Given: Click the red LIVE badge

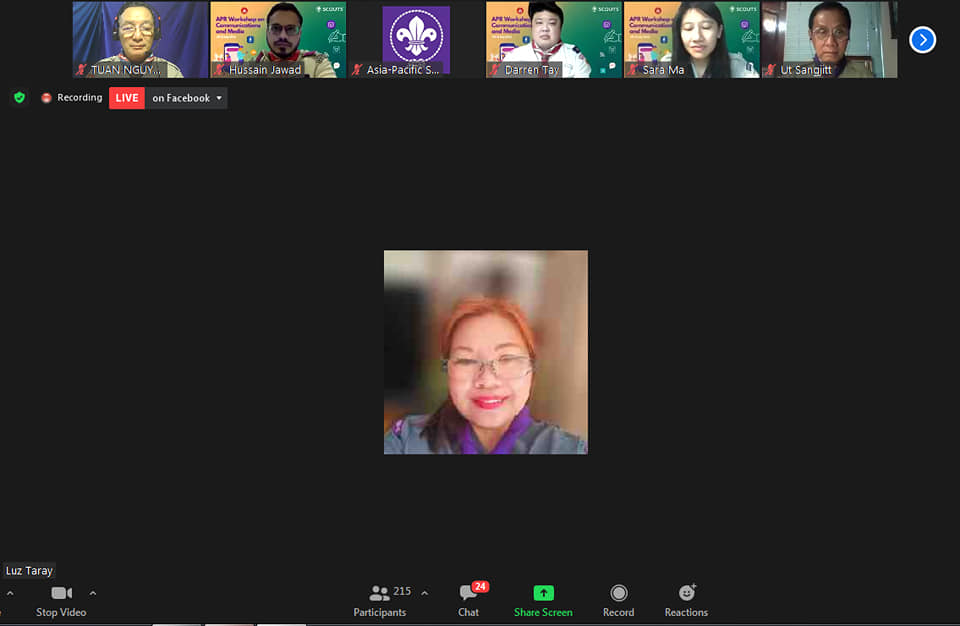Looking at the screenshot, I should 127,98.
